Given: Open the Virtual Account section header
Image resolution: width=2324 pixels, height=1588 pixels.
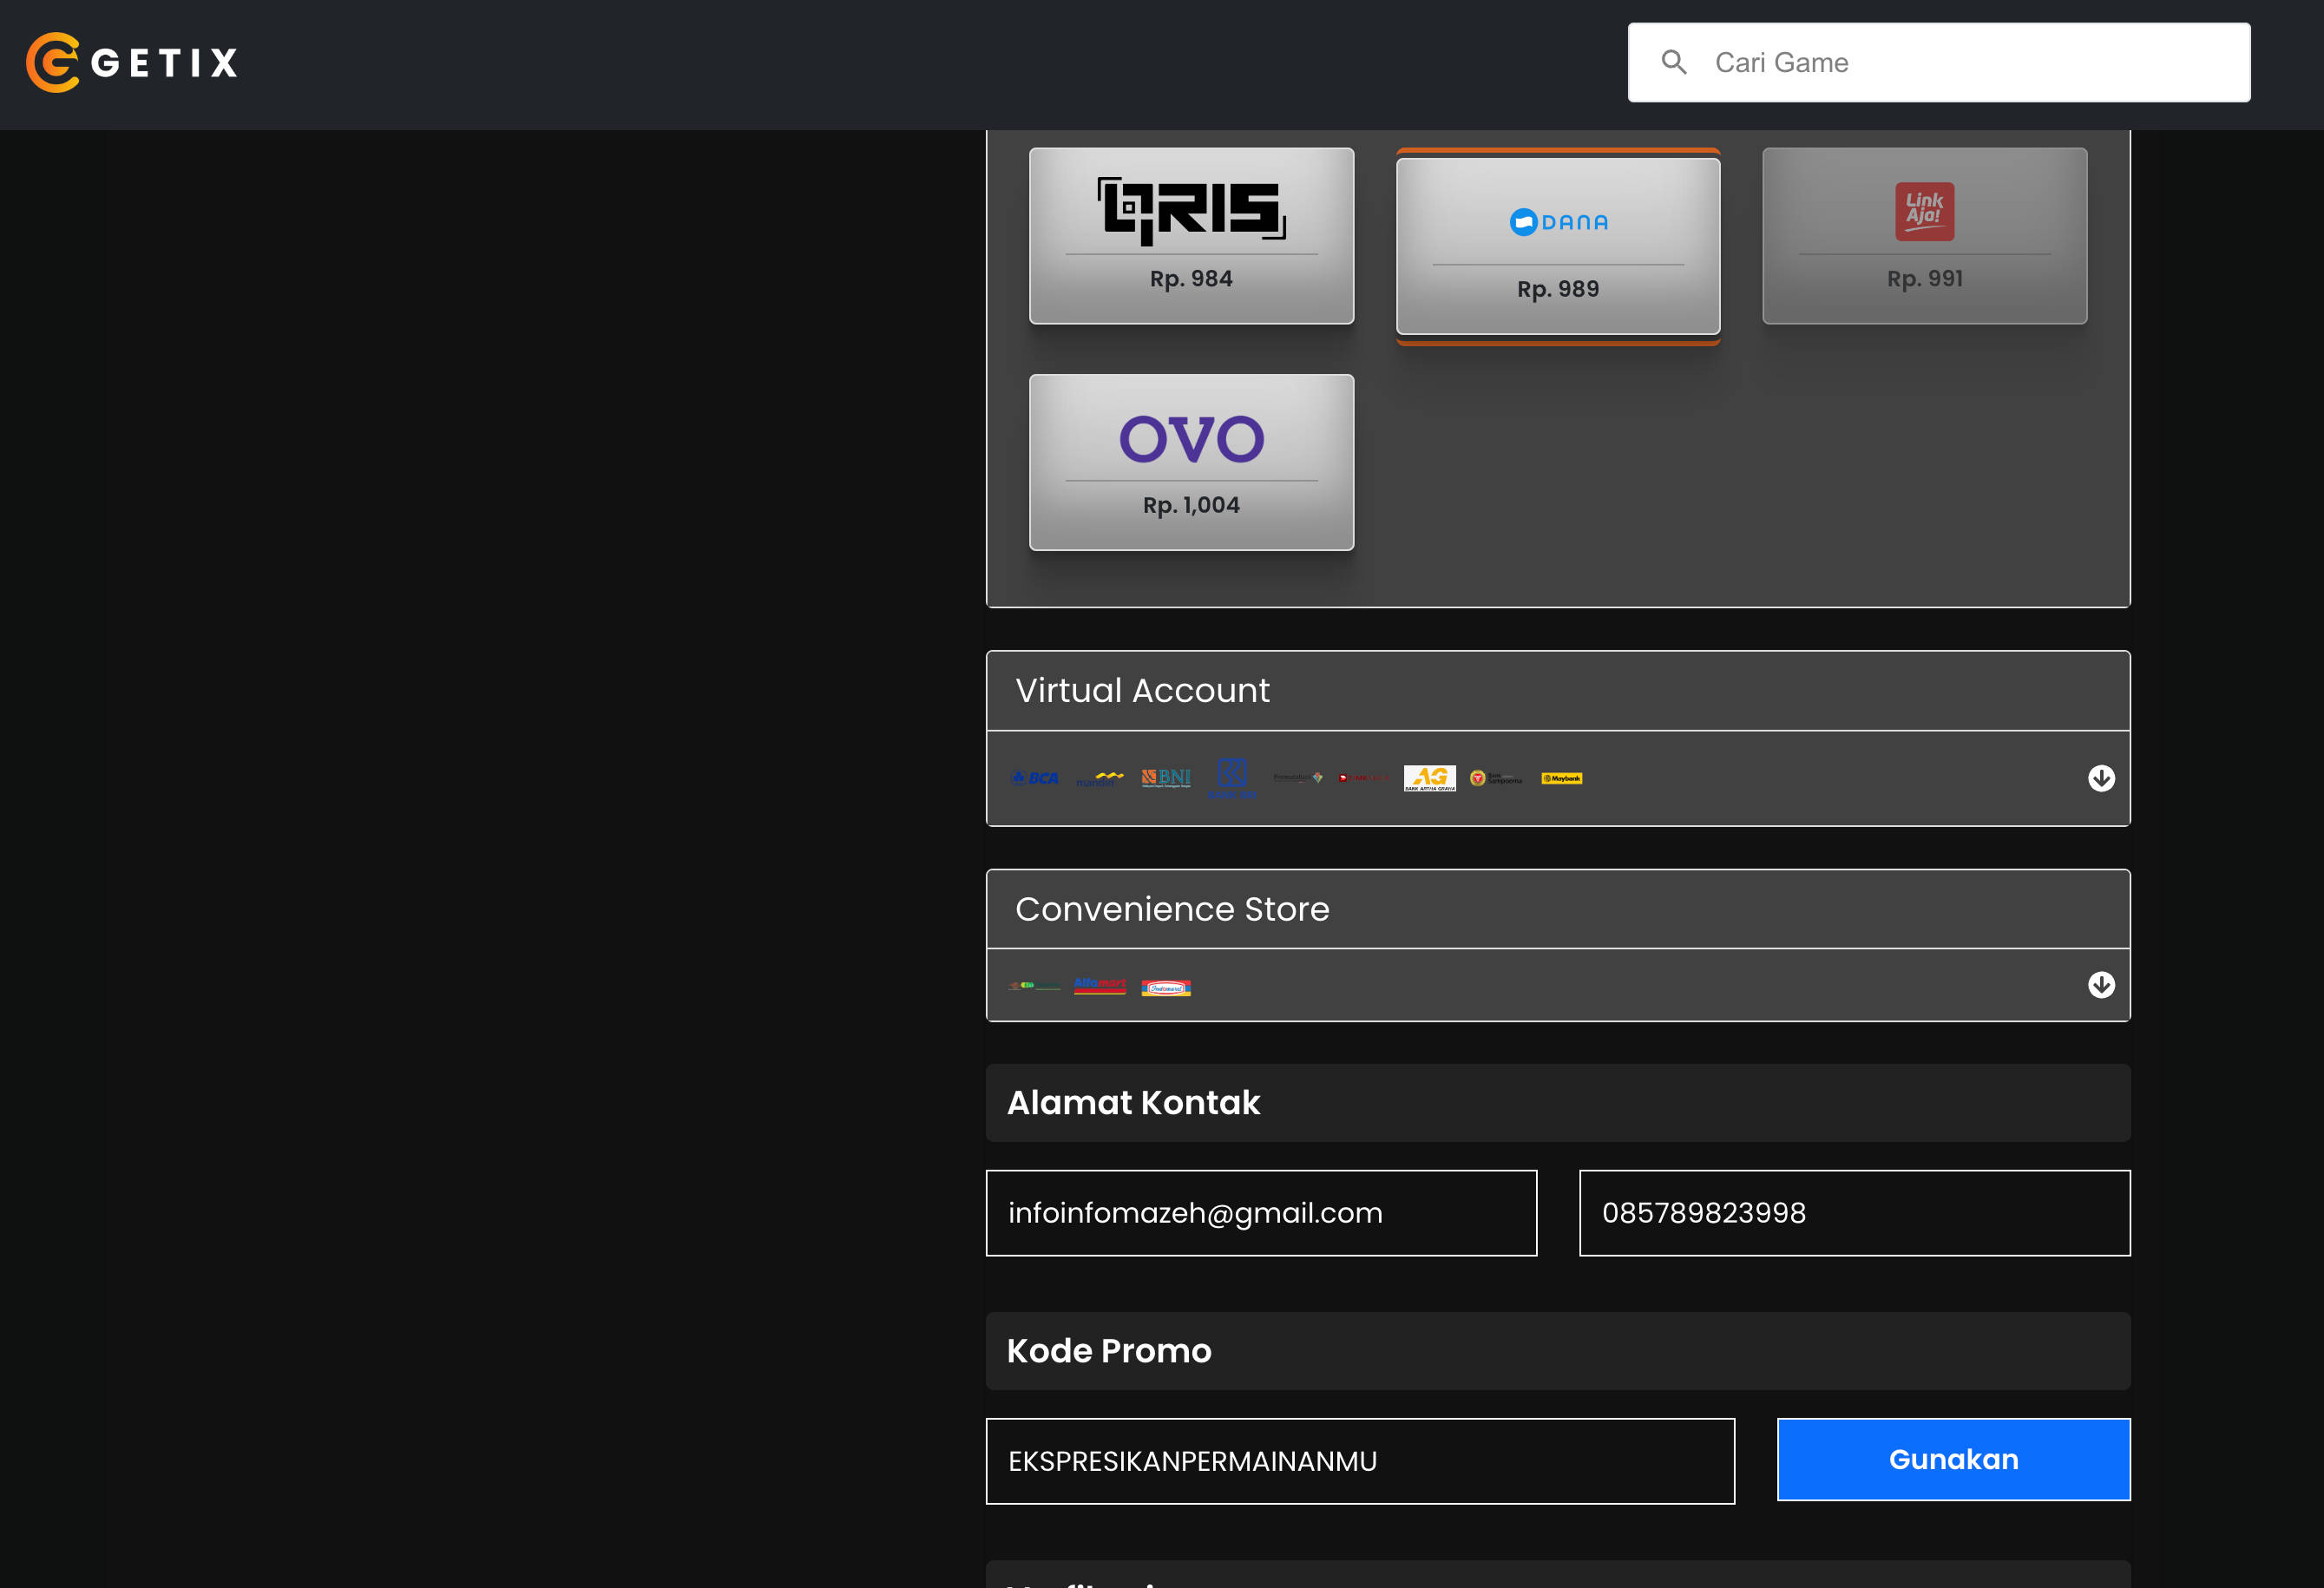Looking at the screenshot, I should pyautogui.click(x=1558, y=691).
